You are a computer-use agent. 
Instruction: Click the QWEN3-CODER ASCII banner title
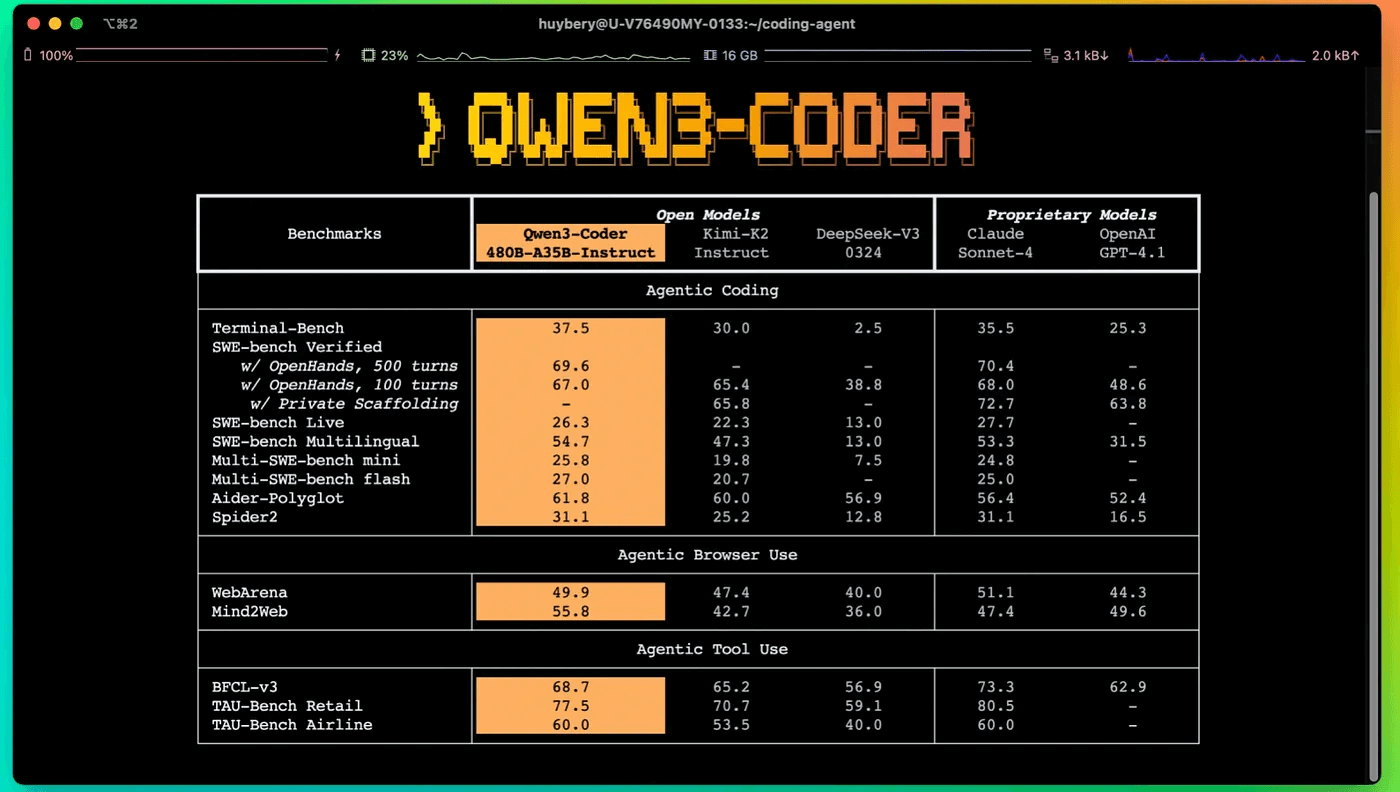pyautogui.click(x=696, y=128)
